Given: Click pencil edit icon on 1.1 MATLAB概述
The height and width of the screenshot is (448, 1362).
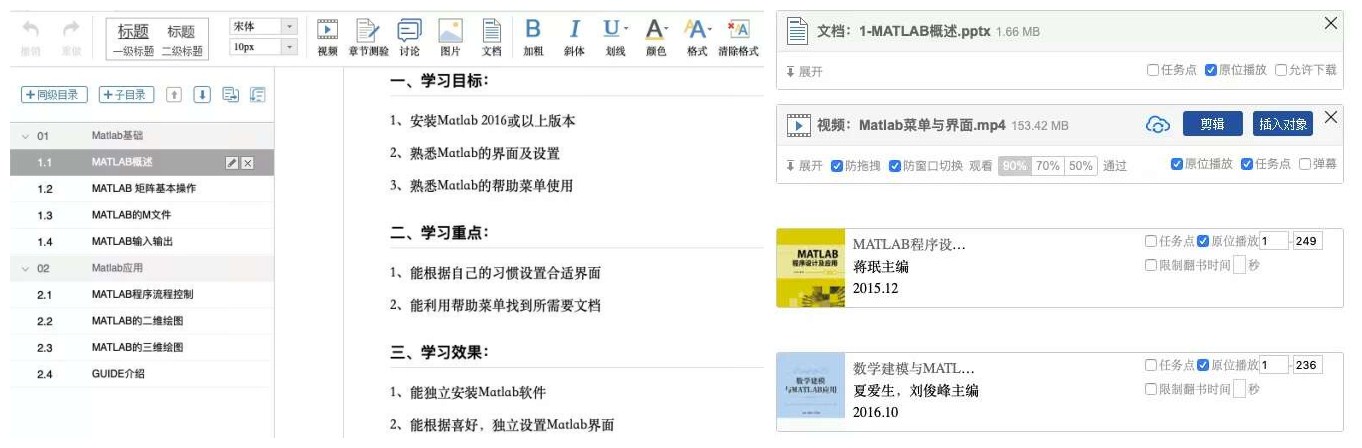Looking at the screenshot, I should tap(232, 163).
